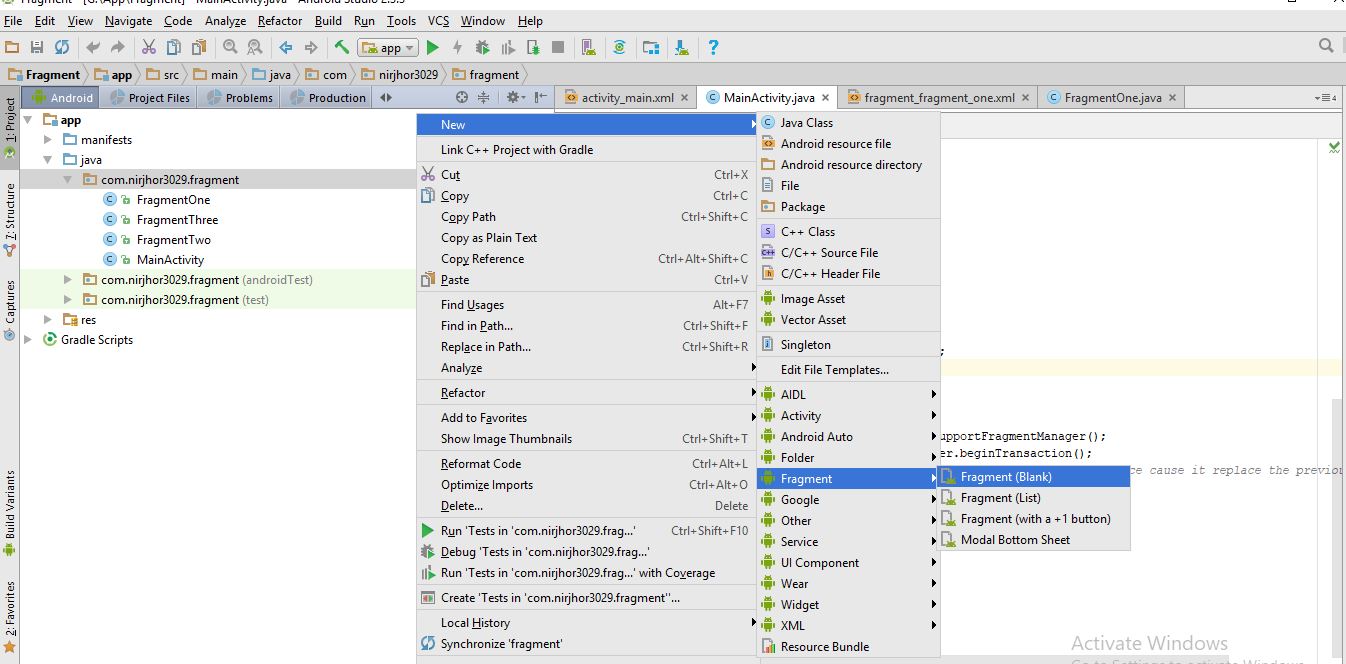1346x664 pixels.
Task: Click the Replace toolbar icon
Action: point(255,47)
